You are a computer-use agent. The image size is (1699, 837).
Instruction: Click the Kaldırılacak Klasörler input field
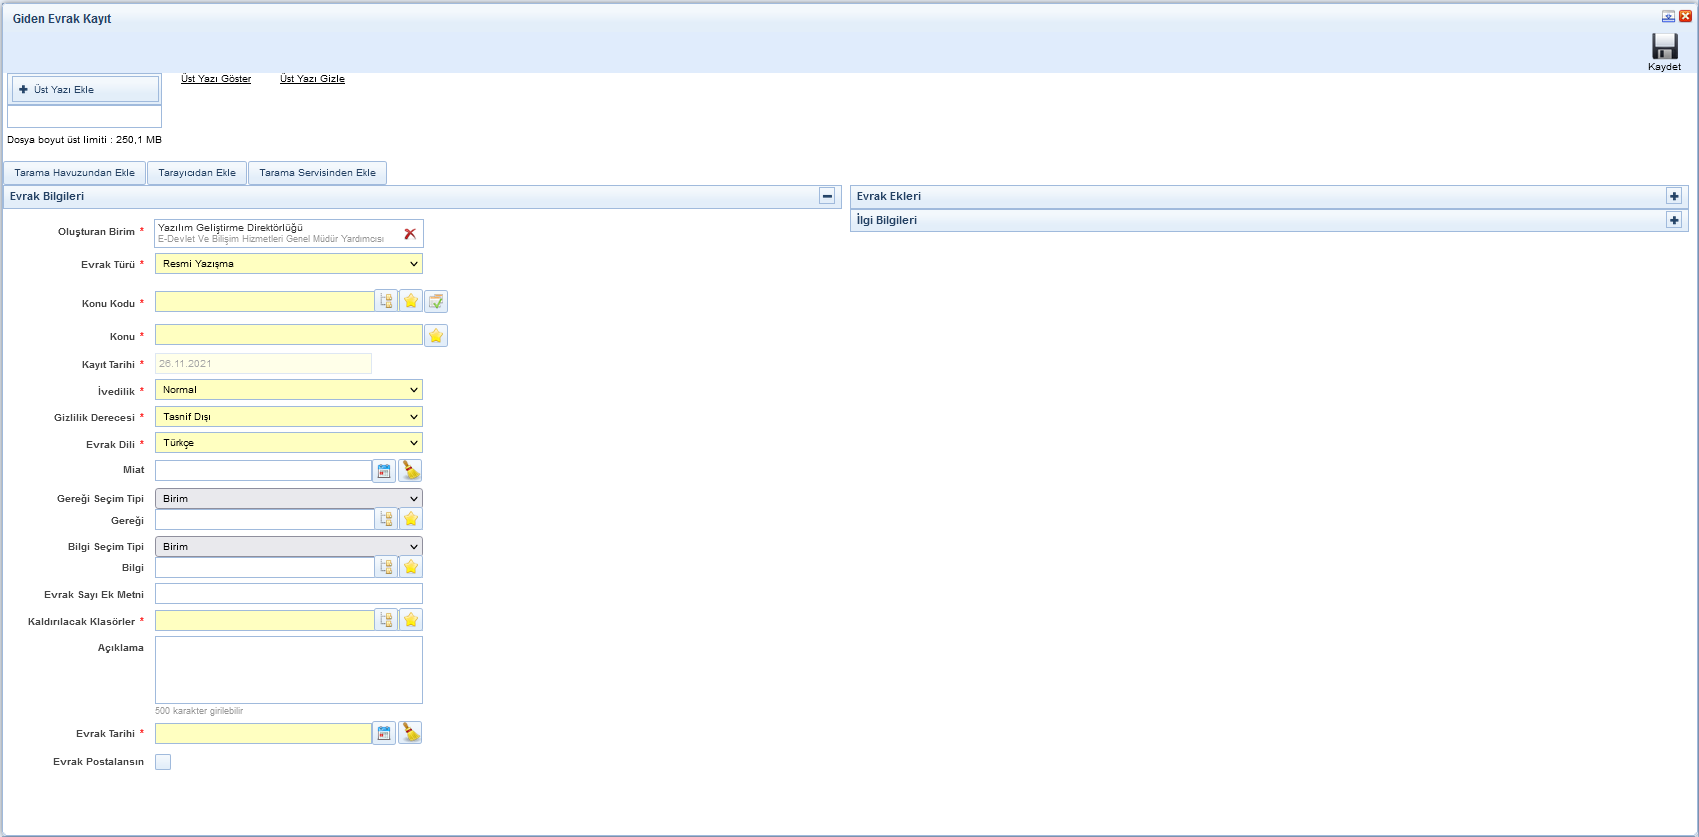tap(265, 620)
